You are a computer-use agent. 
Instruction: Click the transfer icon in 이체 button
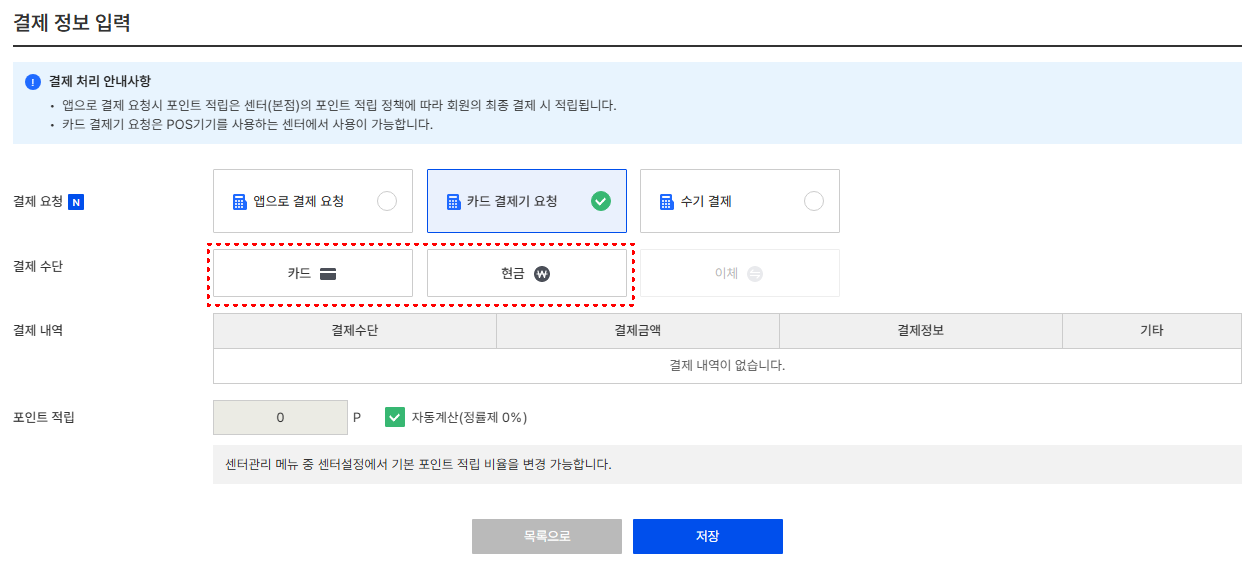tap(755, 273)
